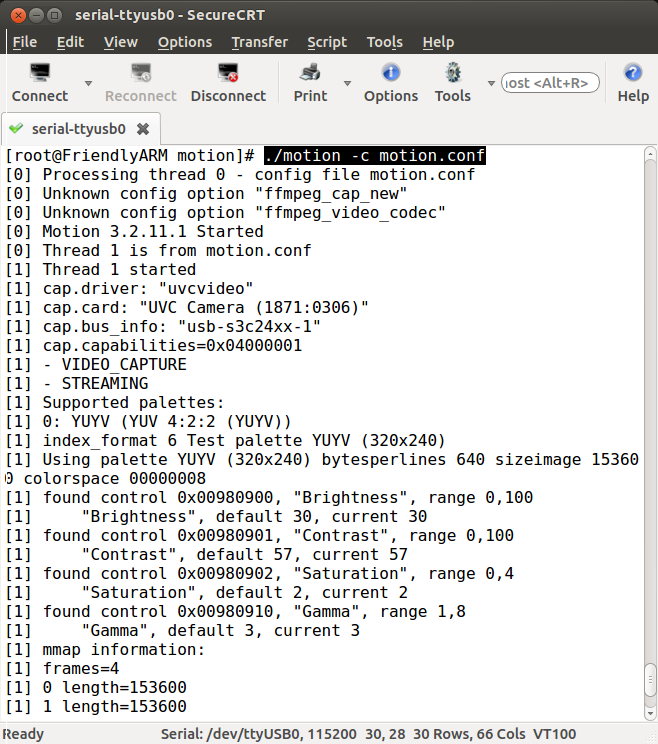This screenshot has width=658, height=744.
Task: Click the Print toolbar icon
Action: [x=310, y=73]
